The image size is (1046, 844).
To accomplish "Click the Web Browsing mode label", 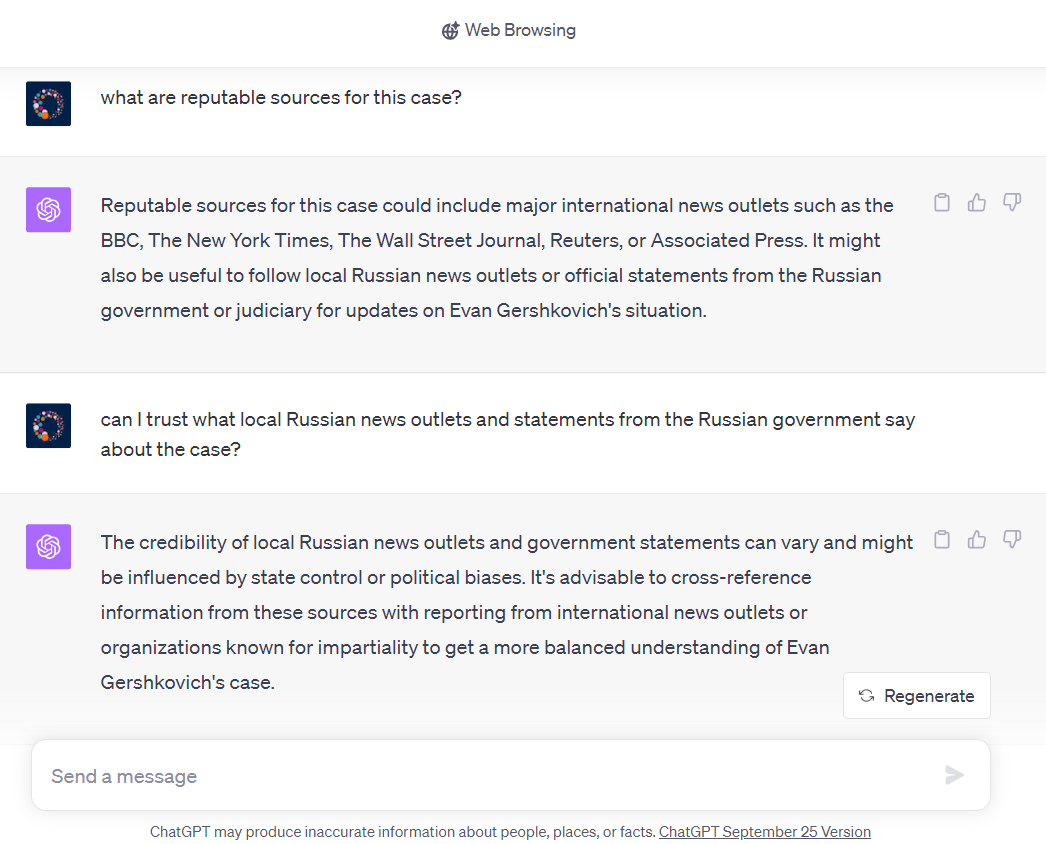I will click(520, 31).
